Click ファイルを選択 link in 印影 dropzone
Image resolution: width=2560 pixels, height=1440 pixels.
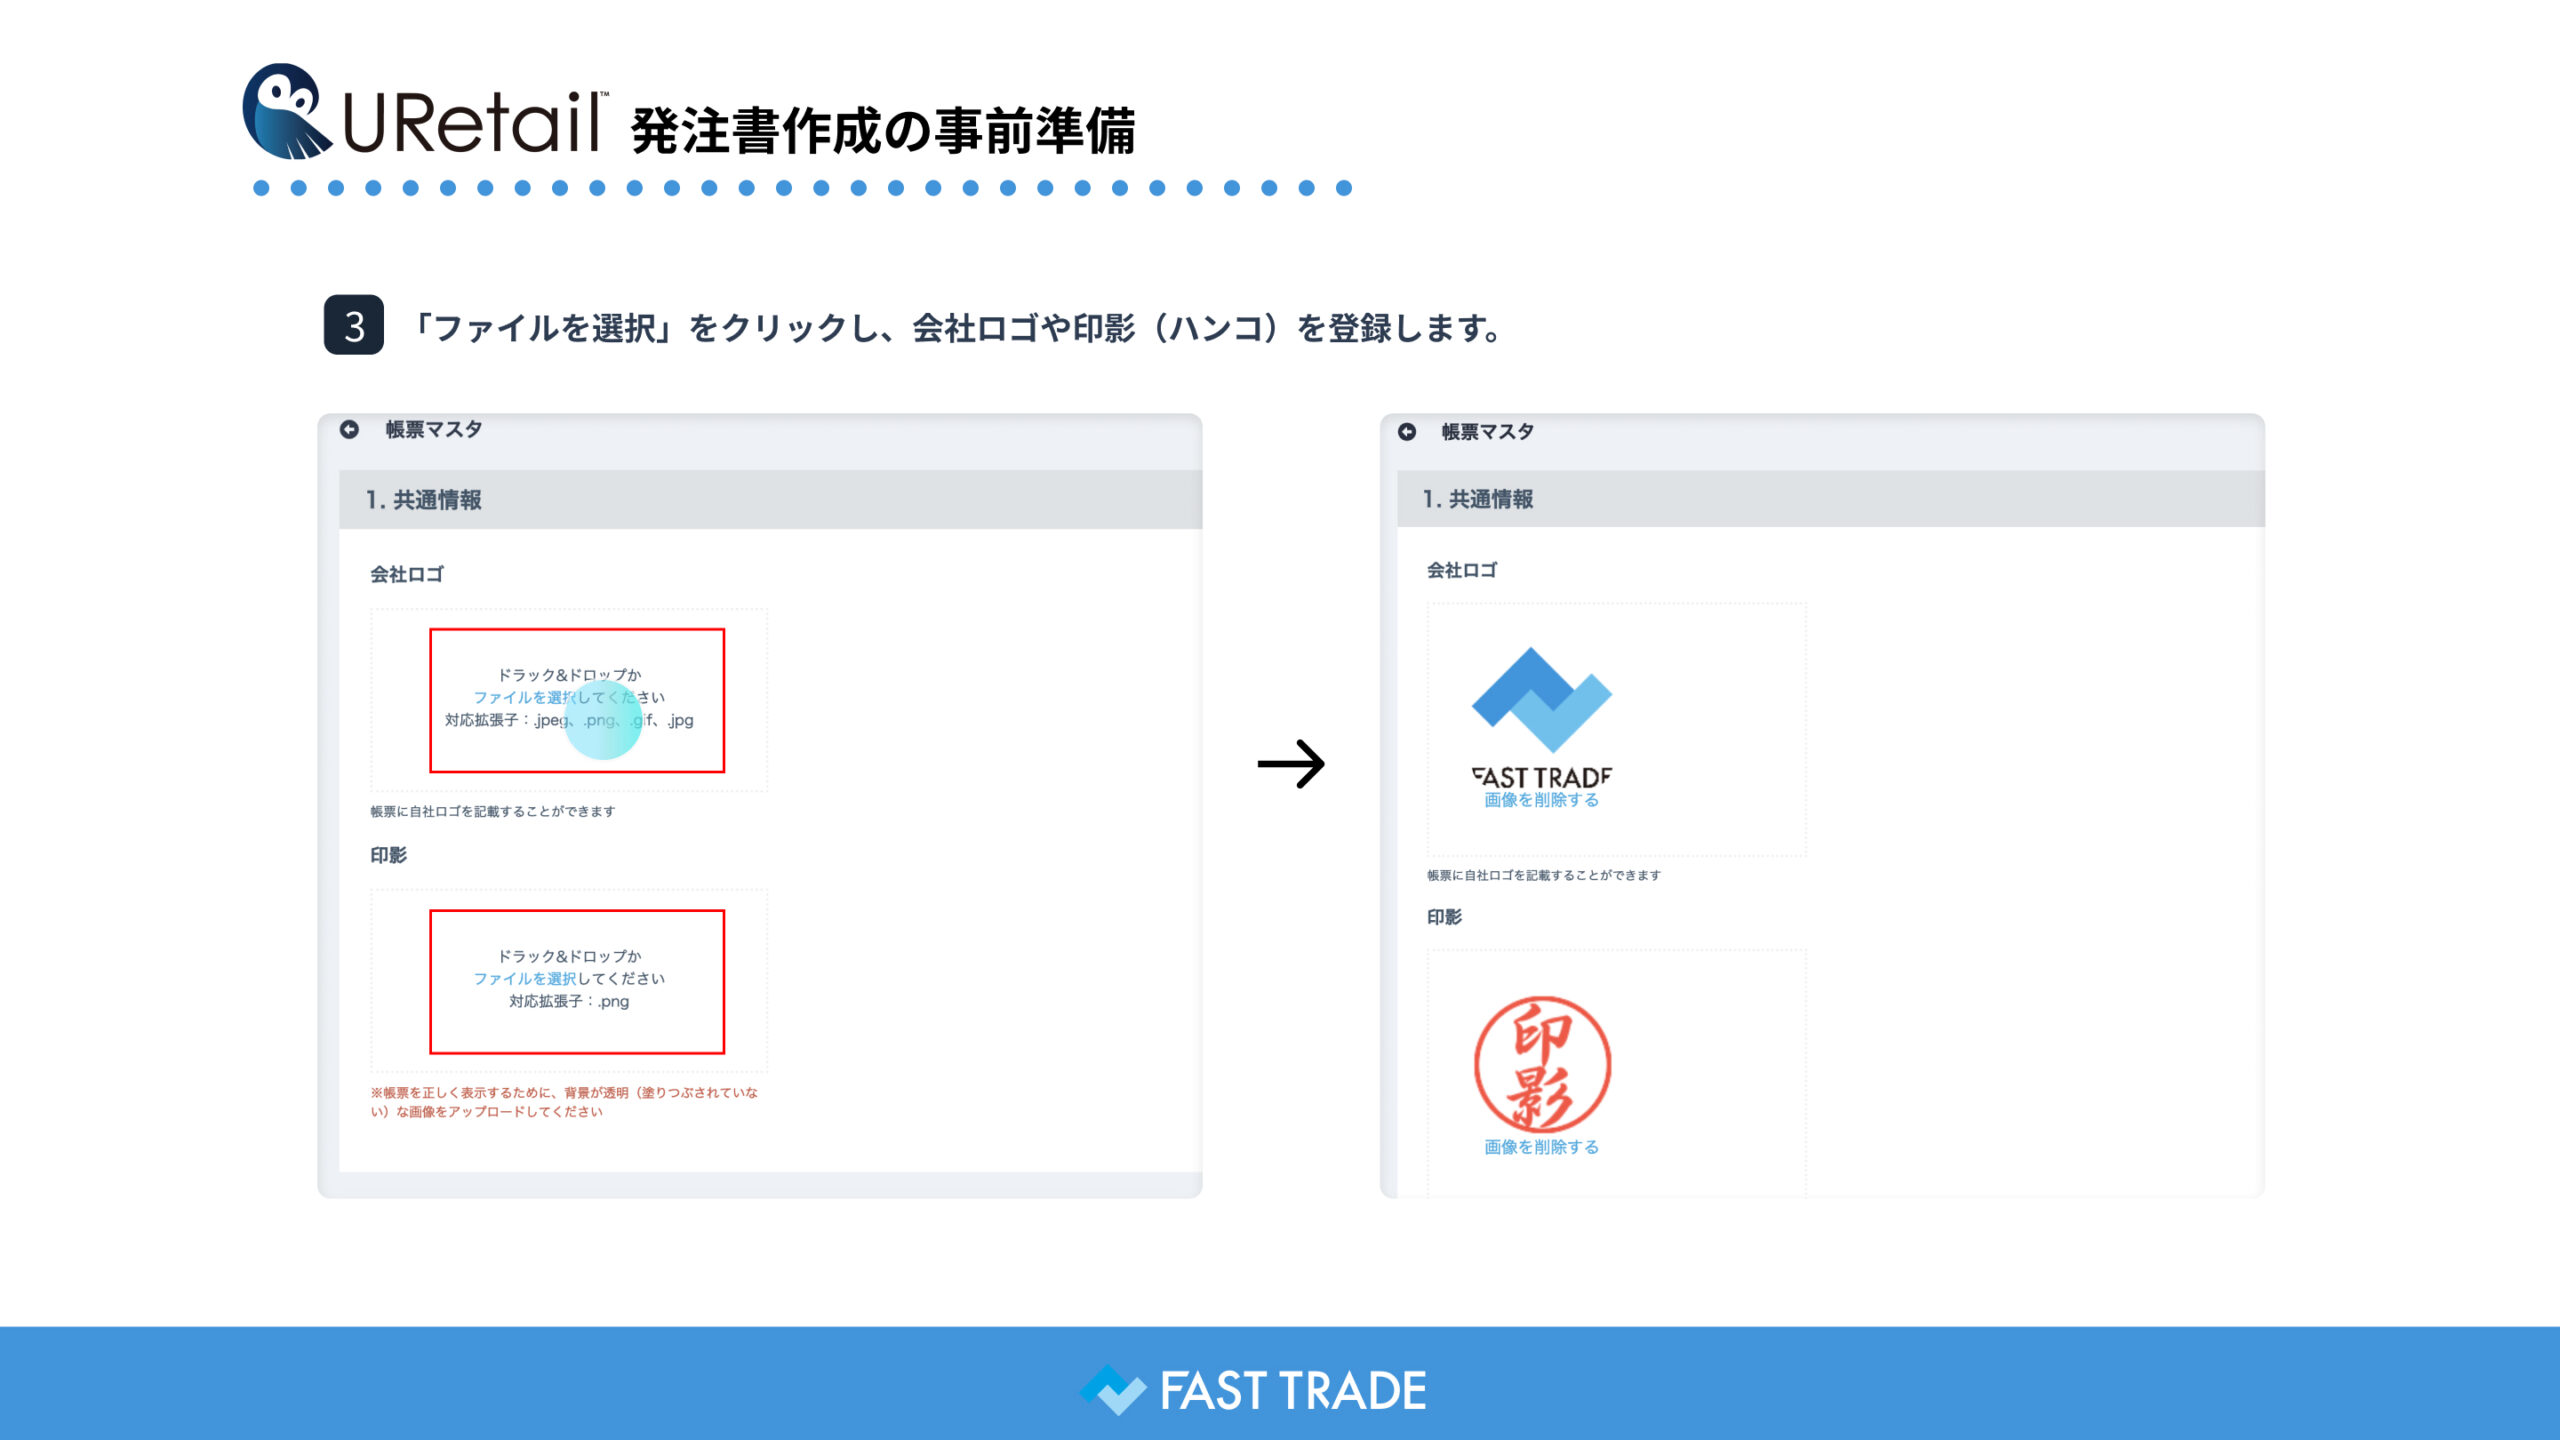click(524, 978)
